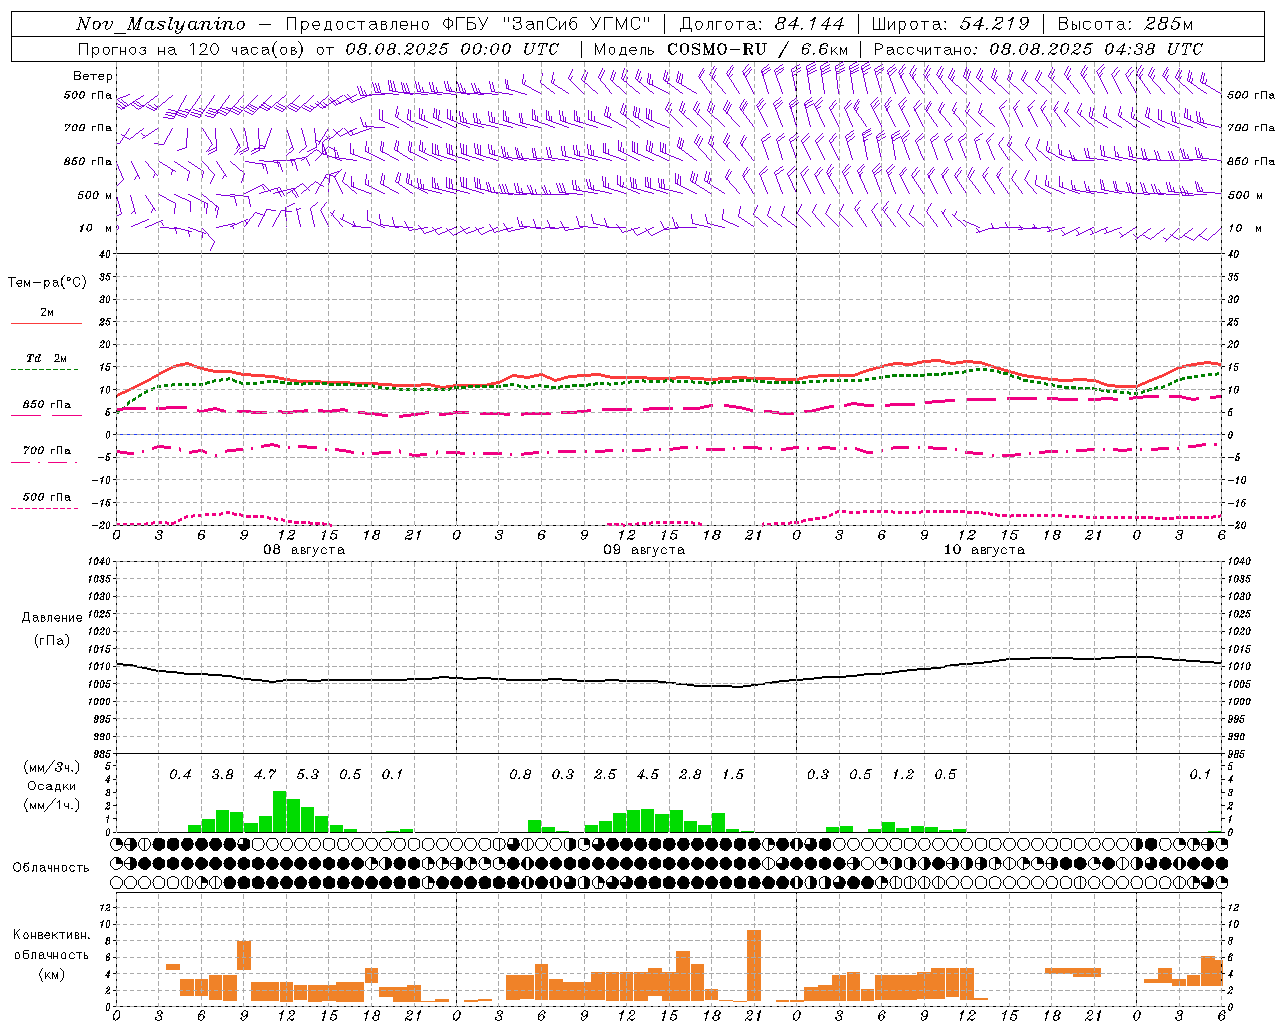Click the 'Td 2м' dew point legend entry
The width and height of the screenshot is (1280, 1024).
click(x=47, y=358)
